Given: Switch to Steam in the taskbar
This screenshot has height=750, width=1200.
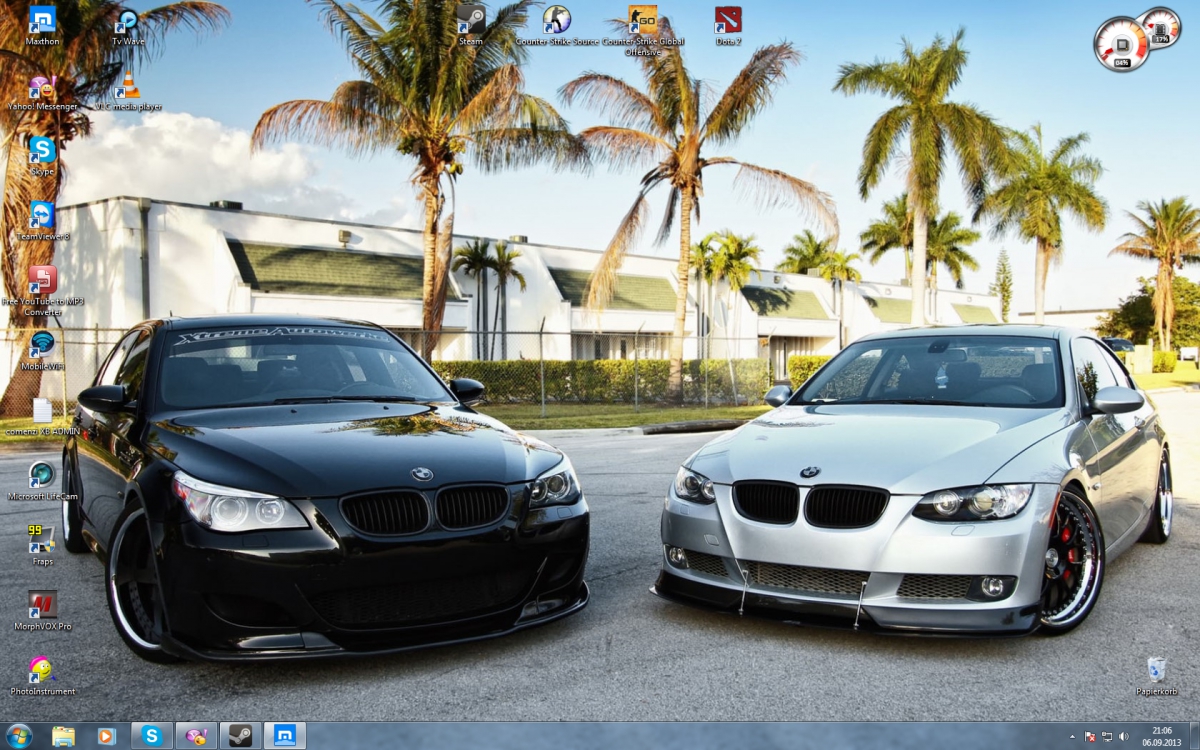Looking at the screenshot, I should pos(241,736).
